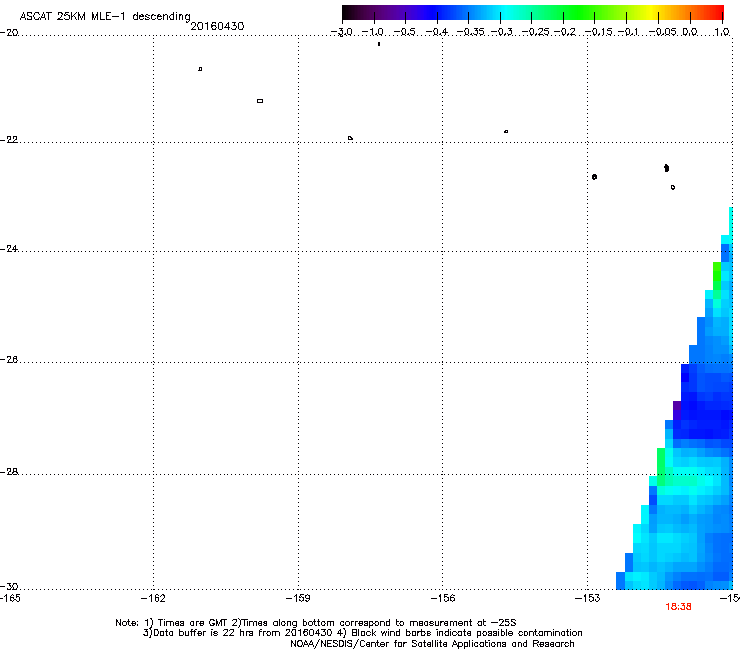Screen dimensions: 740x650
Task: Click the date label 20160430
Action: click(x=217, y=26)
